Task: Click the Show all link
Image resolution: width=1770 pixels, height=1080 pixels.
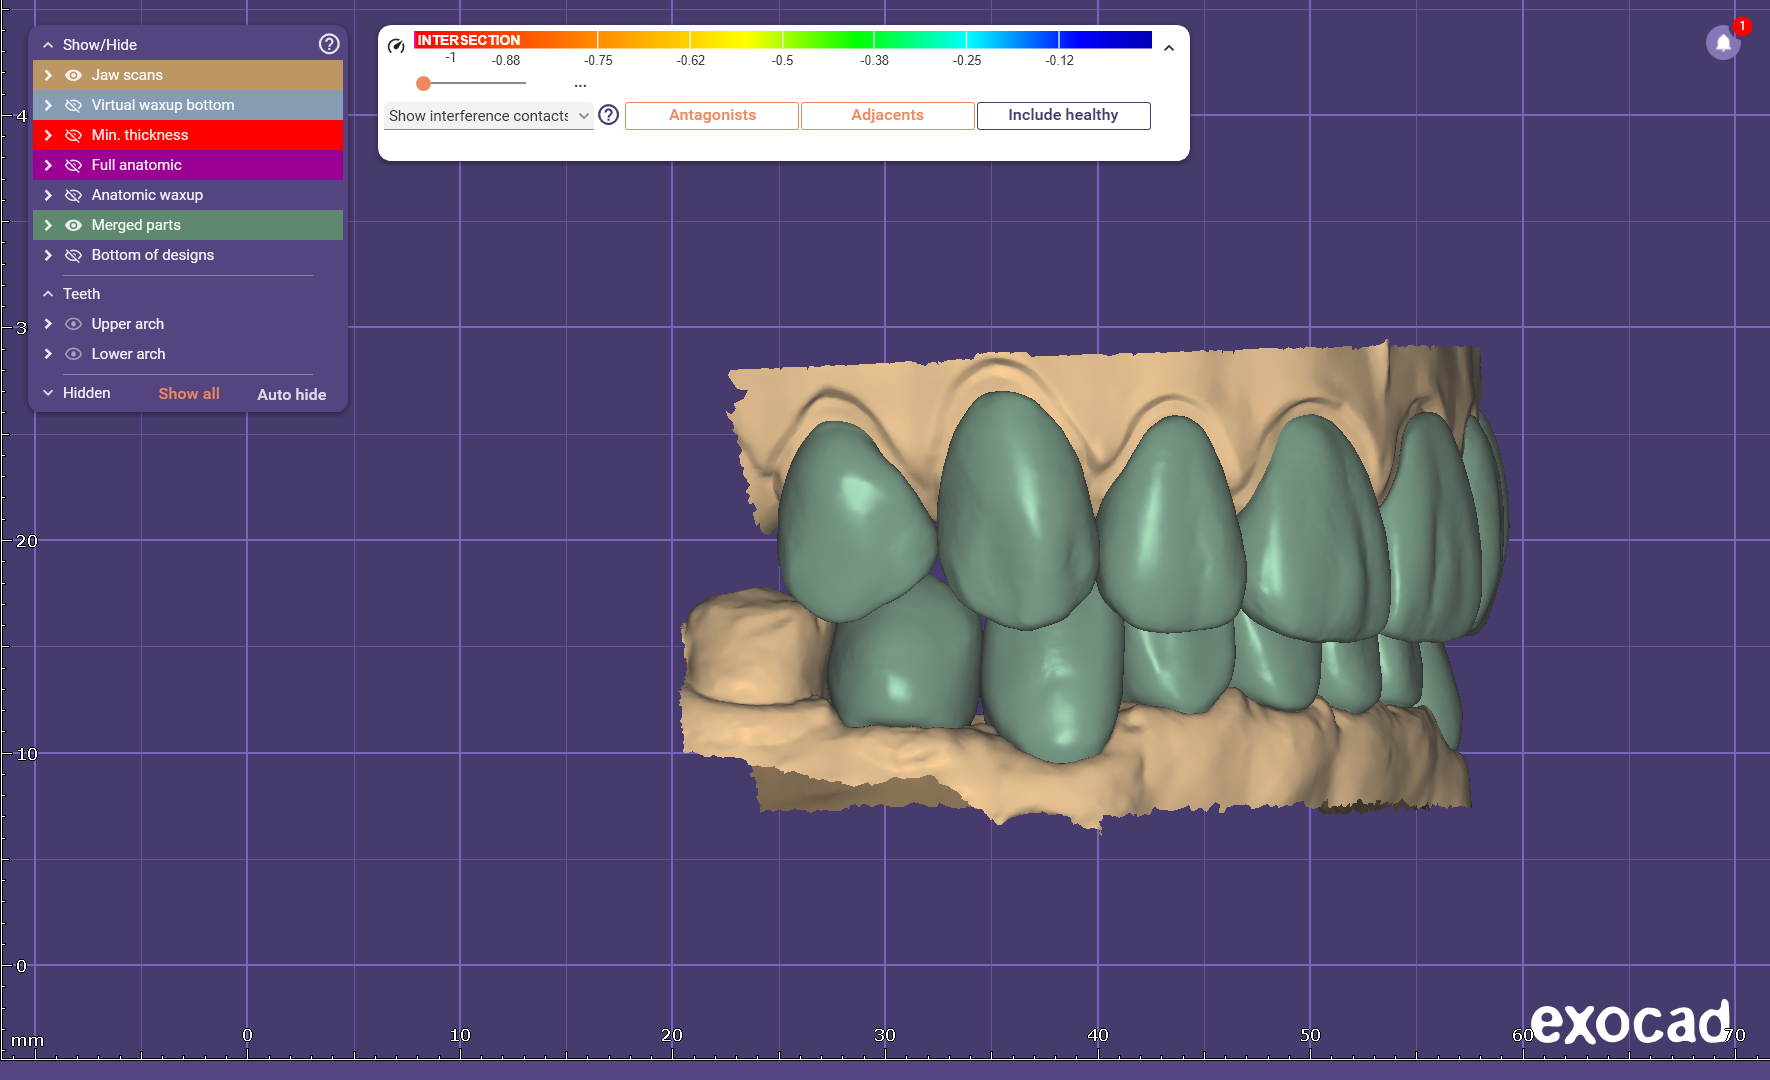Action: click(189, 394)
